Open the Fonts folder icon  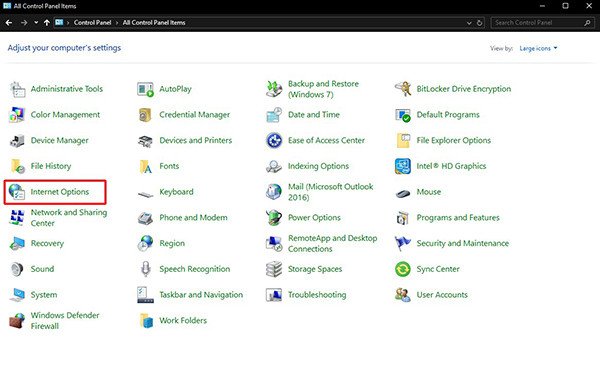(145, 166)
